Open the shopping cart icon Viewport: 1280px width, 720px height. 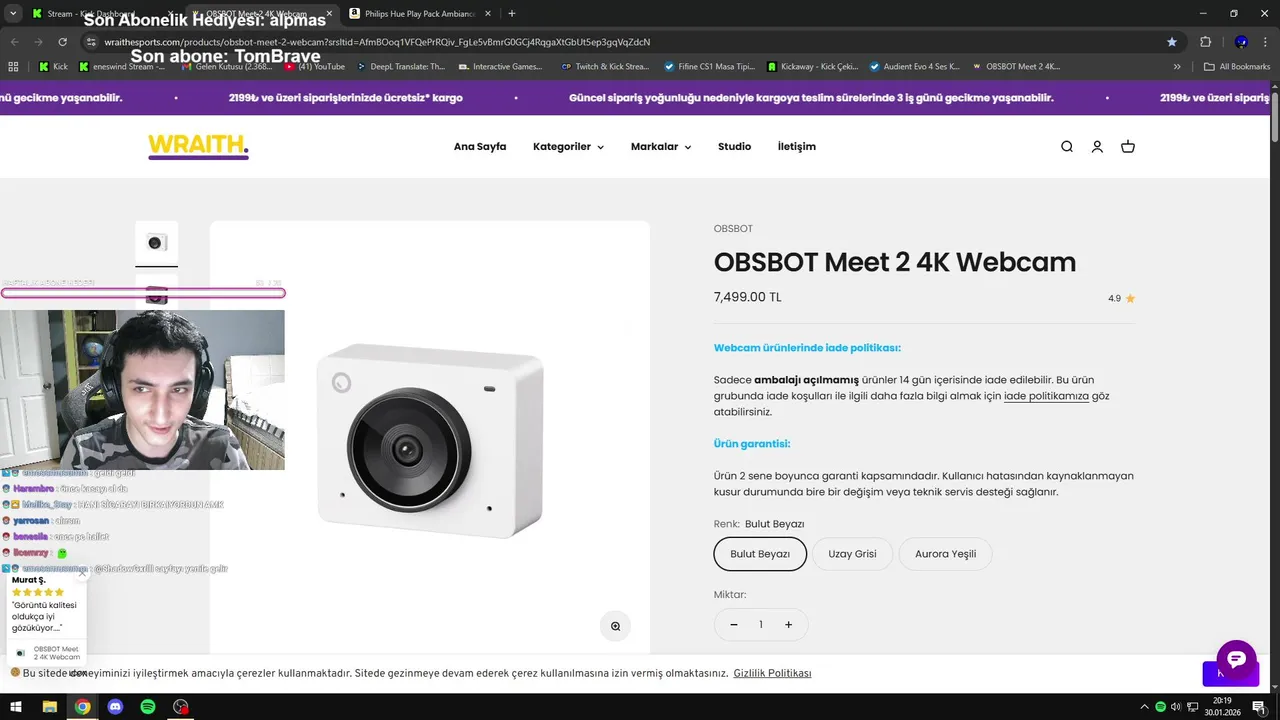[x=1128, y=147]
